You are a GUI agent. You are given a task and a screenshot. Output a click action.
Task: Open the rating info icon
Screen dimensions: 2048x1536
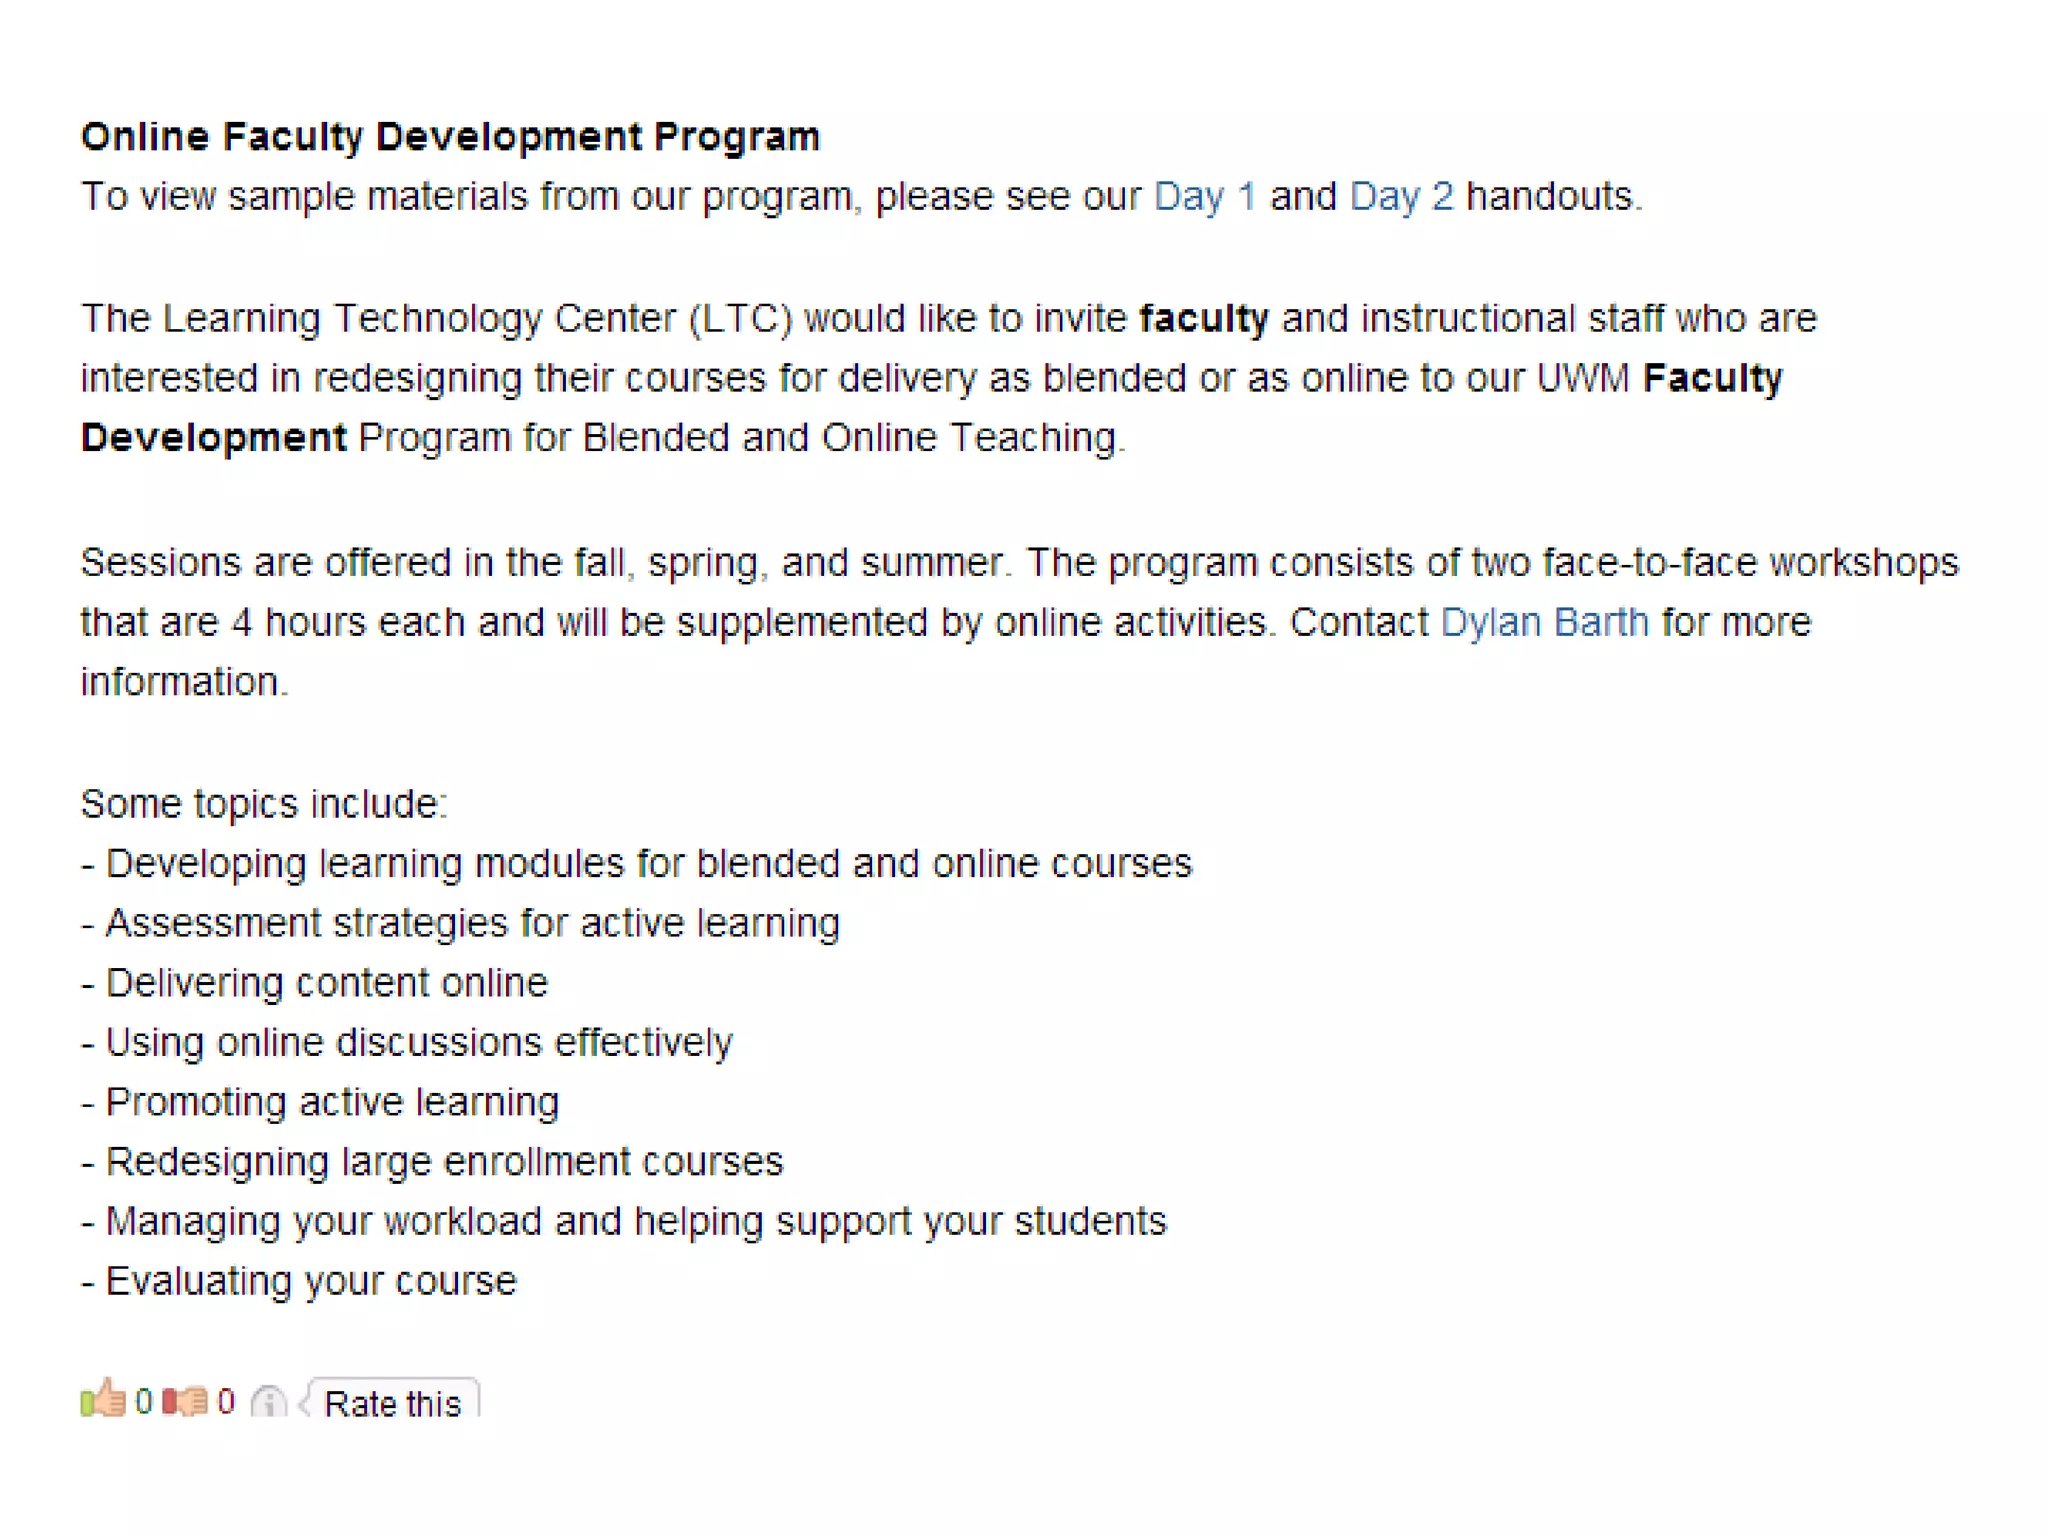click(268, 1402)
